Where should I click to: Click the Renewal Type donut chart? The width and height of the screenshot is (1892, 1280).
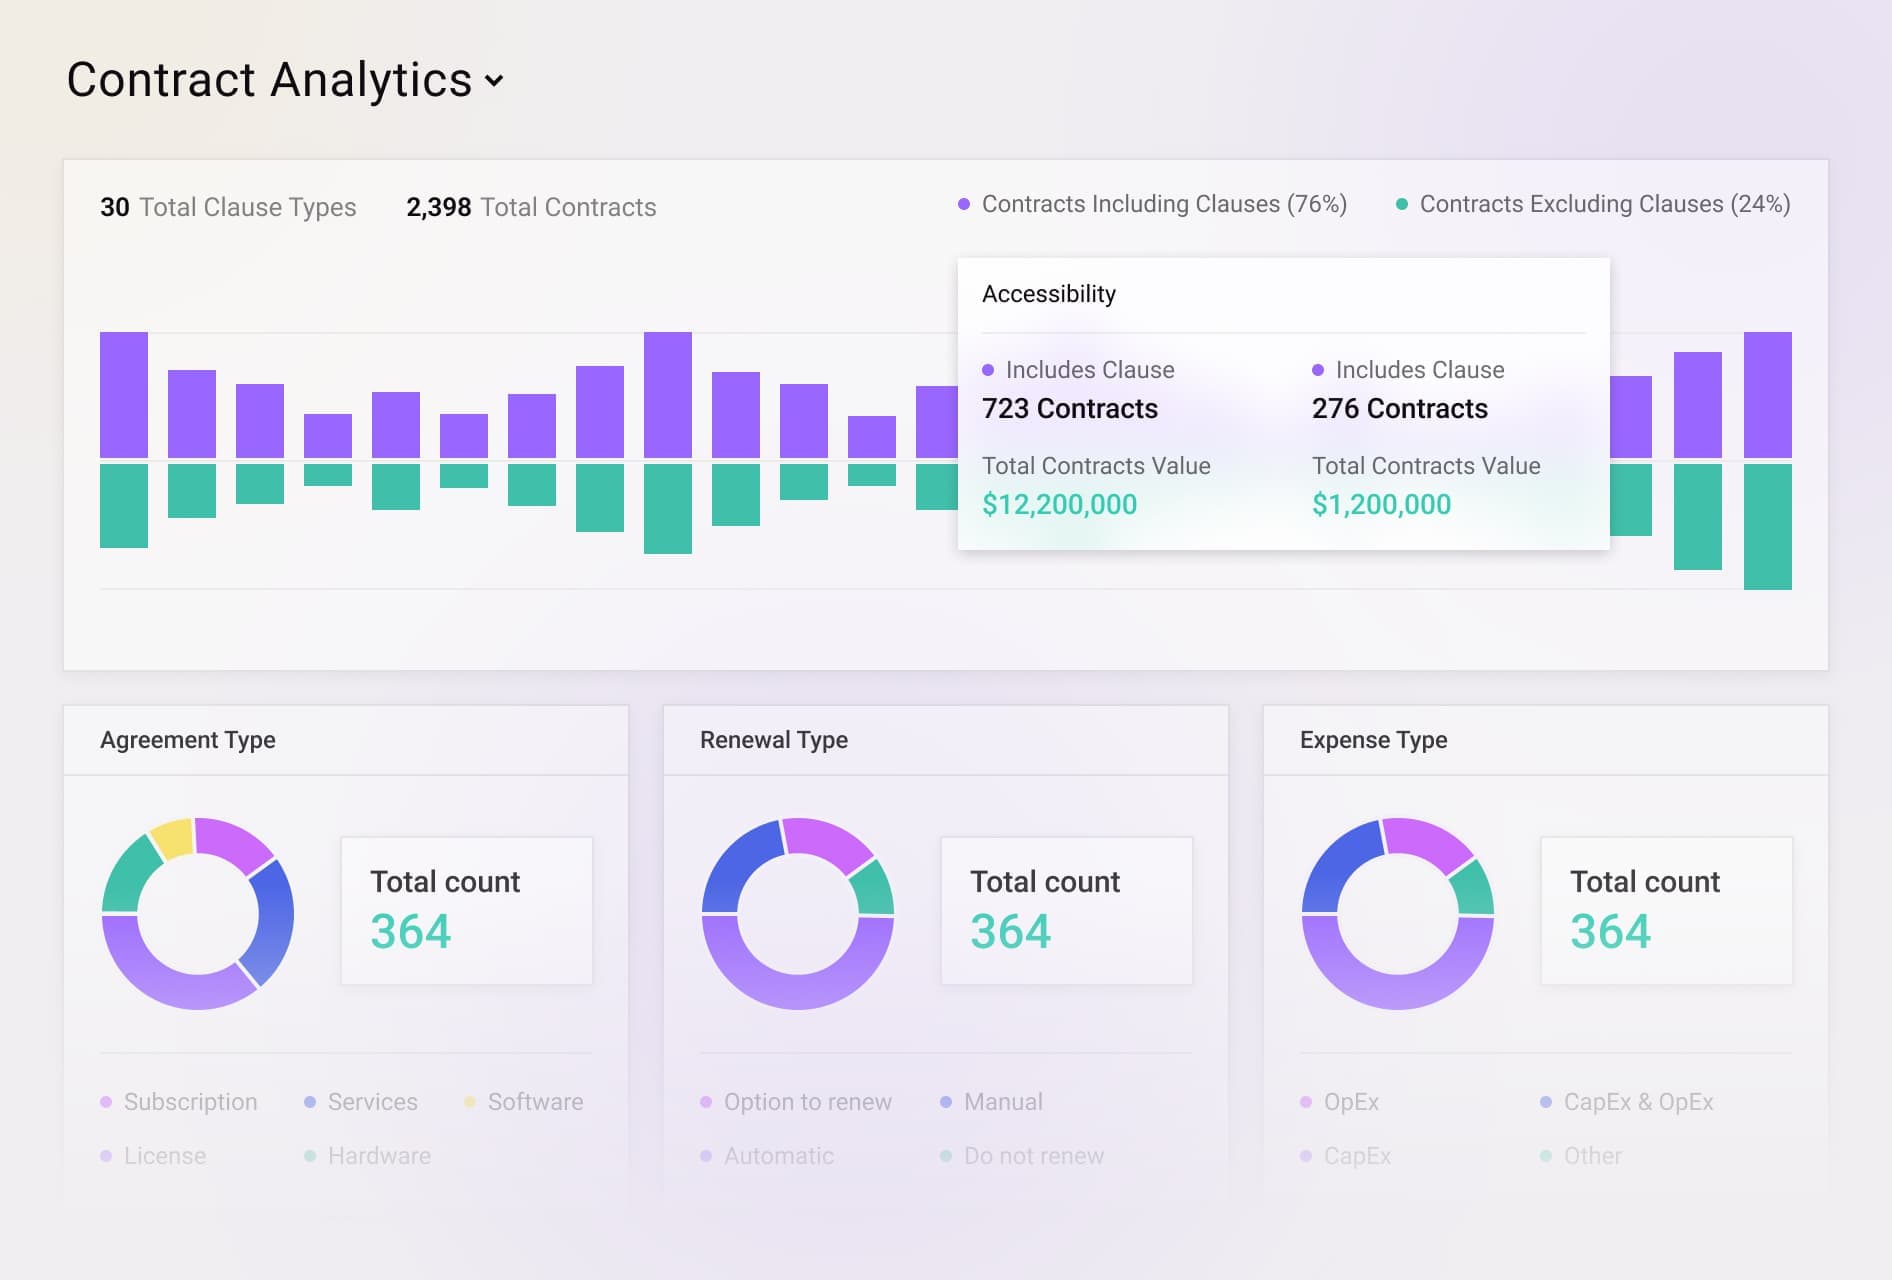tap(798, 914)
